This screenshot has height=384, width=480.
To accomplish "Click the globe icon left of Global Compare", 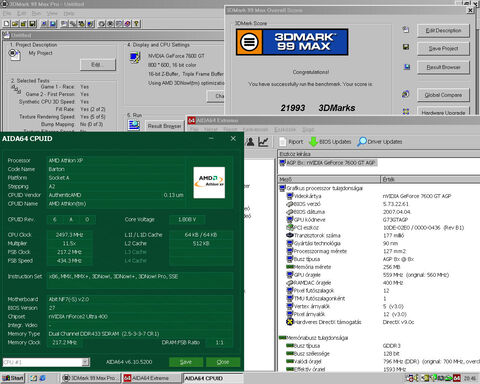I will click(406, 94).
